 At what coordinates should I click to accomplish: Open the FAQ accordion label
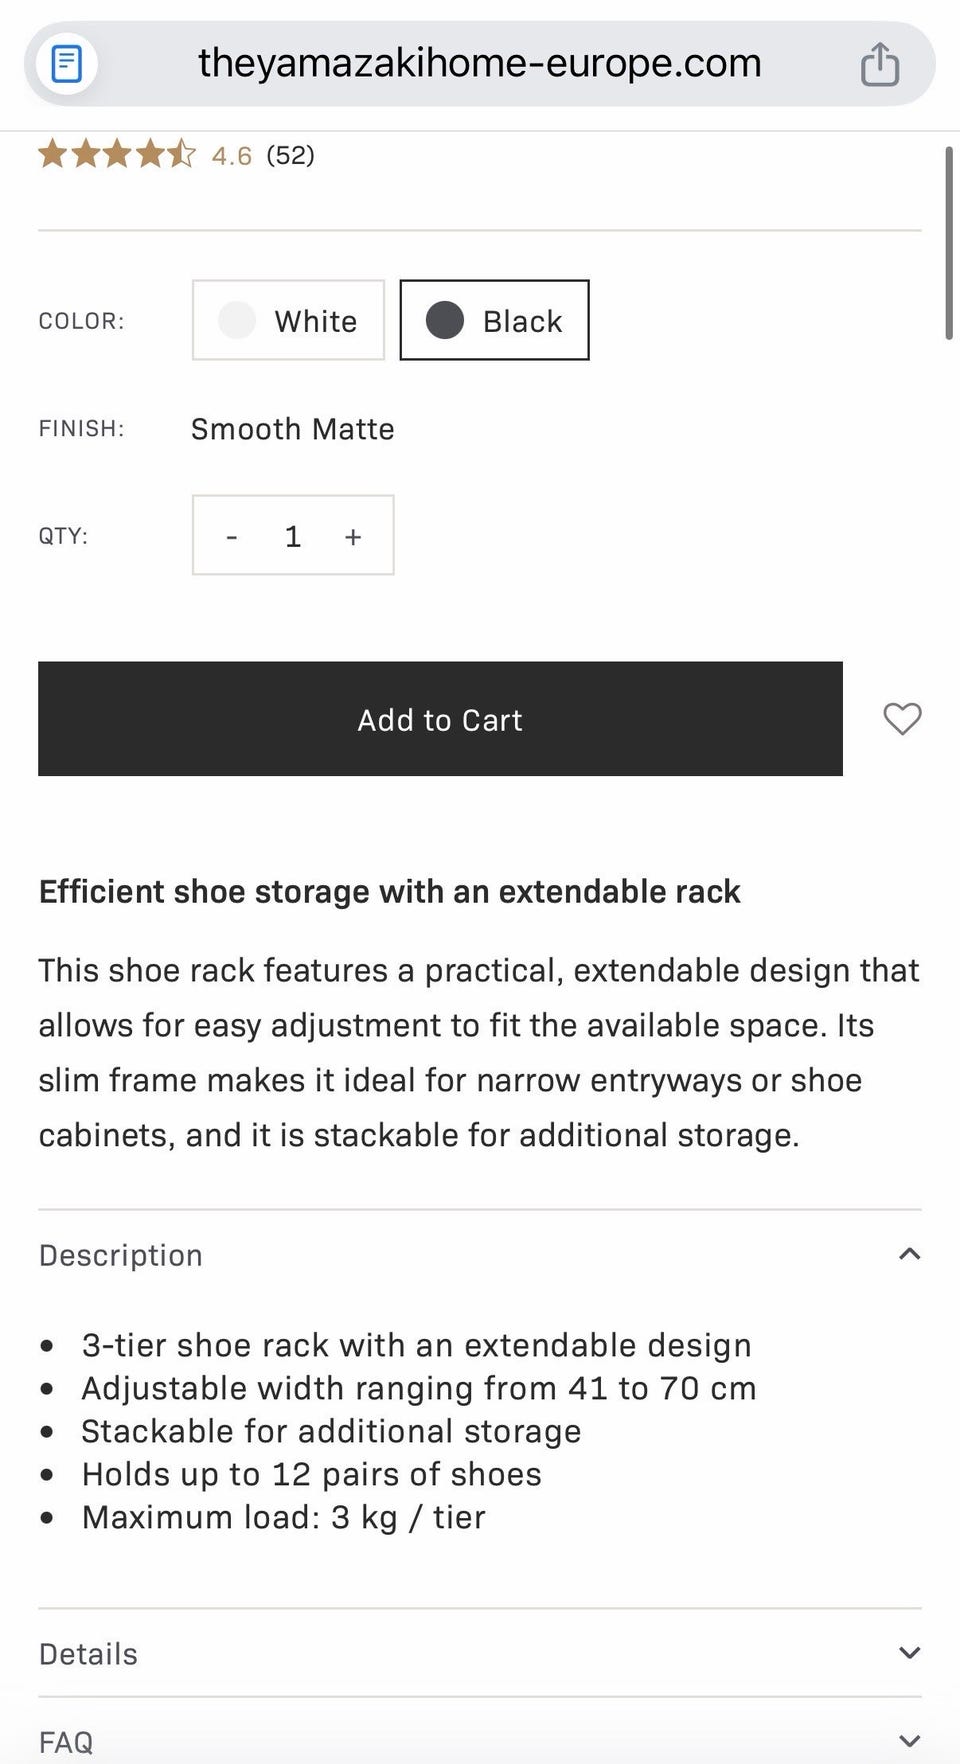[x=66, y=1742]
